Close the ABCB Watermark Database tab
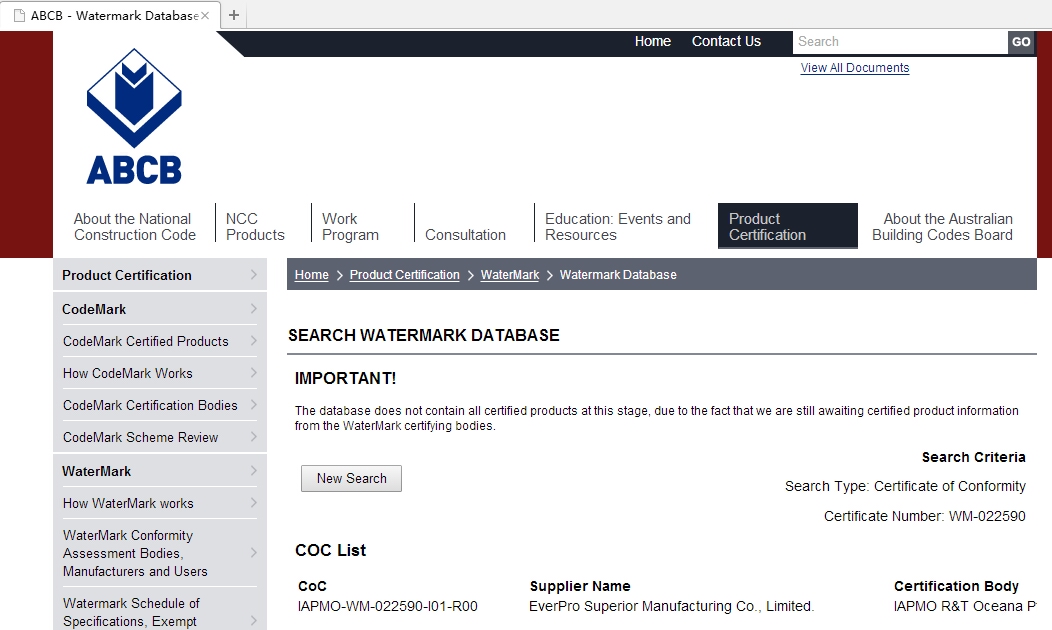Viewport: 1052px width, 630px height. coord(205,16)
